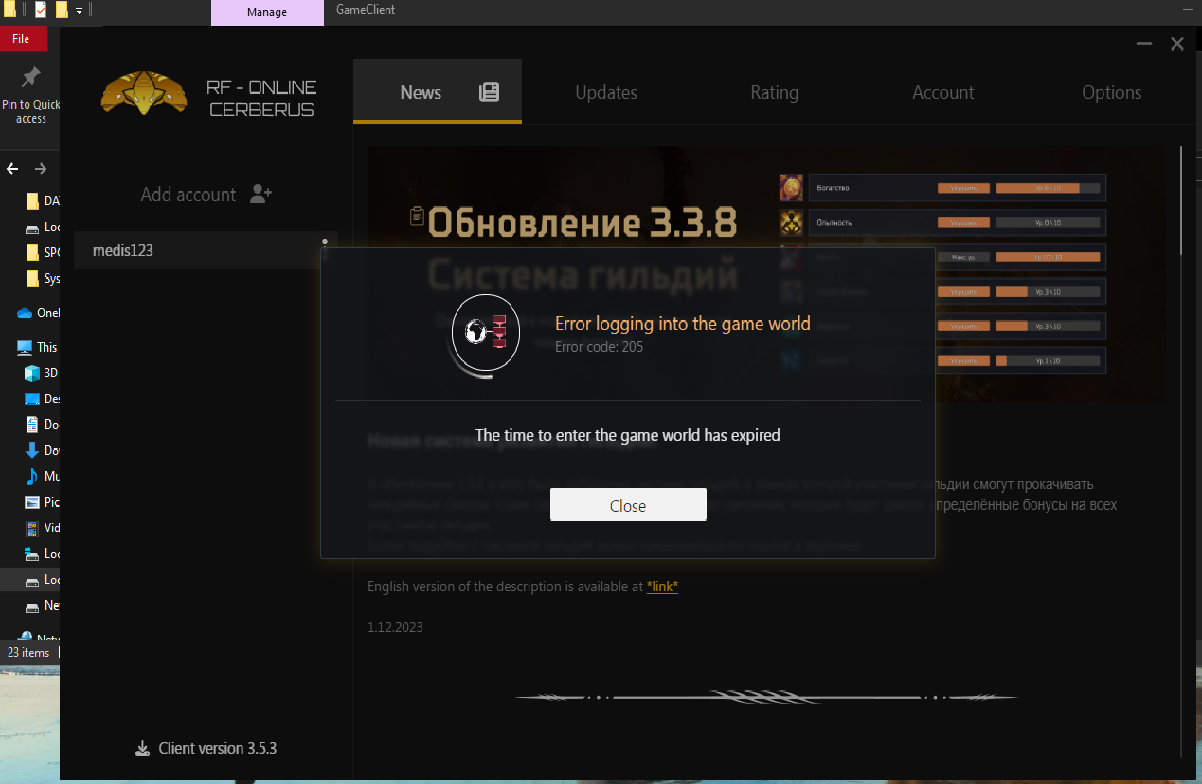
Task: Open the Documents page icon in Explorer tree
Action: (32, 424)
